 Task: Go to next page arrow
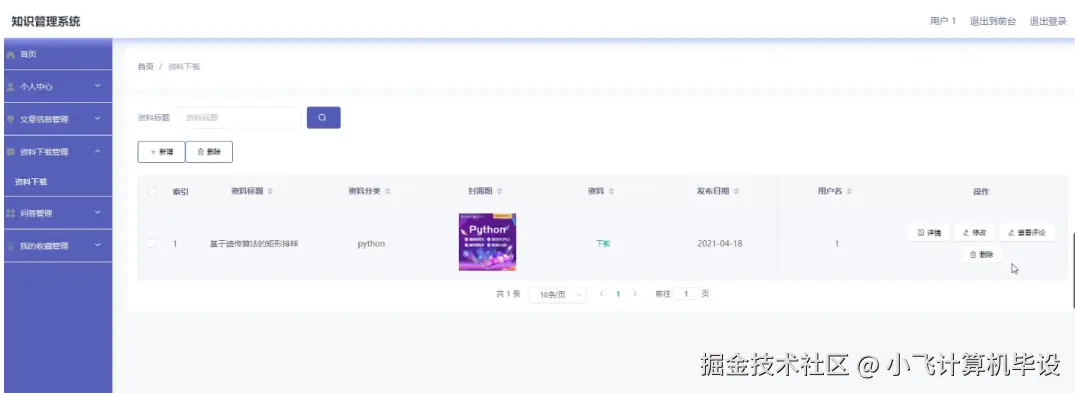coord(635,294)
